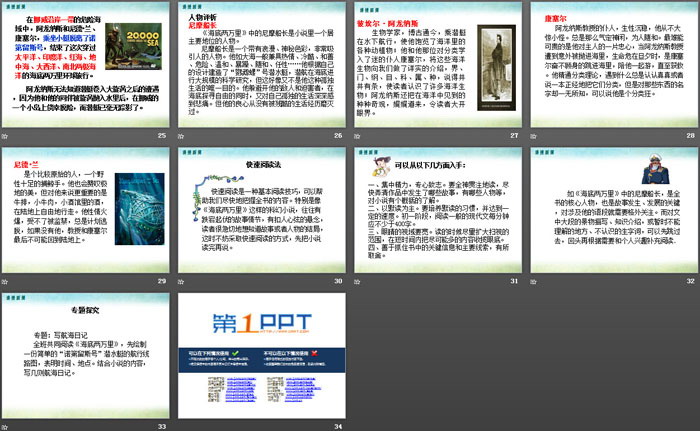Click animation star icon under slide 31

coord(357,281)
